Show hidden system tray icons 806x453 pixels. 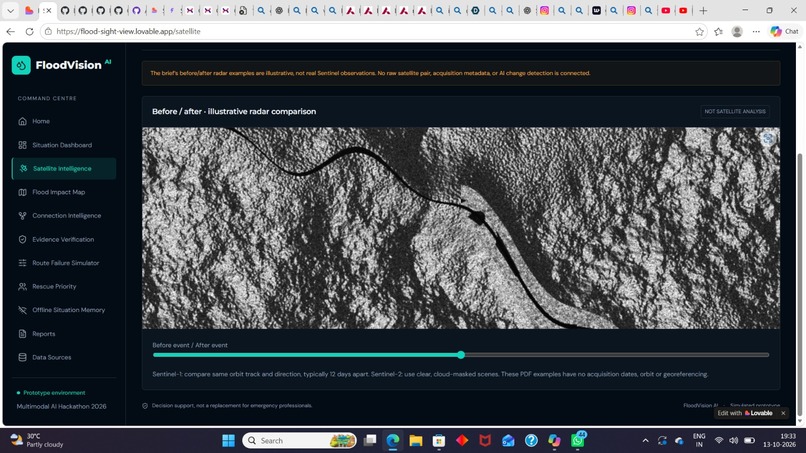click(645, 441)
